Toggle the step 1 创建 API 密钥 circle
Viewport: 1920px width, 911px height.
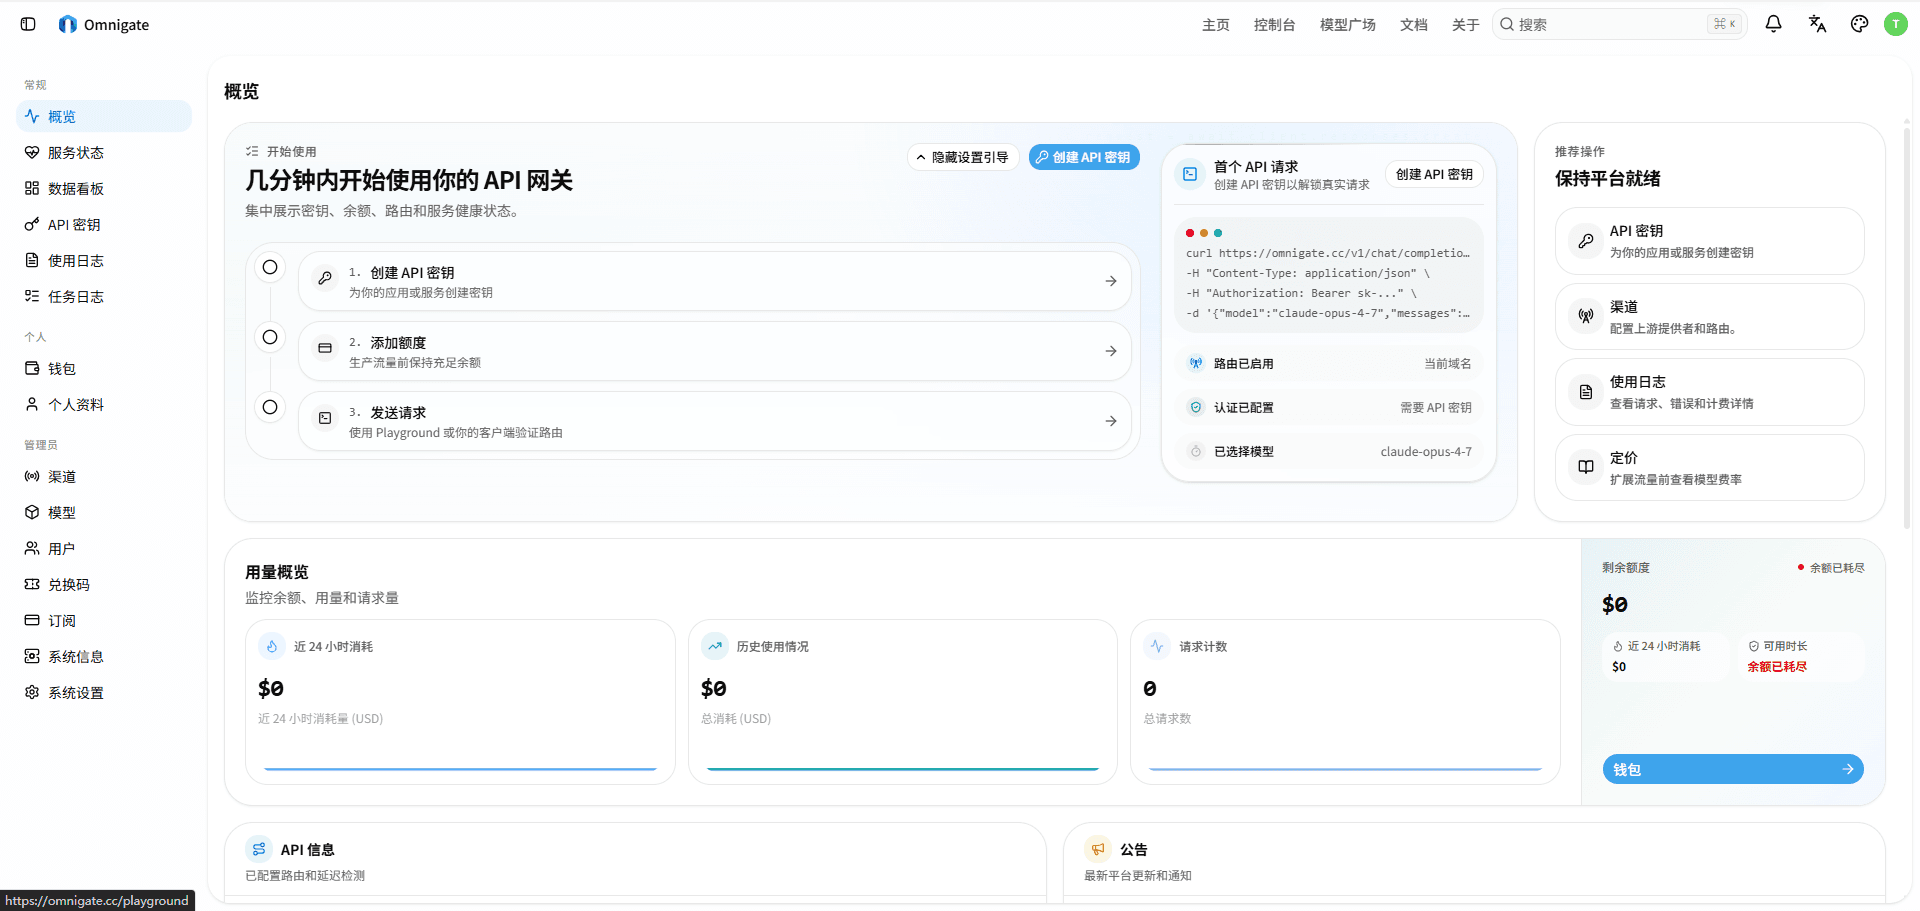coord(270,267)
